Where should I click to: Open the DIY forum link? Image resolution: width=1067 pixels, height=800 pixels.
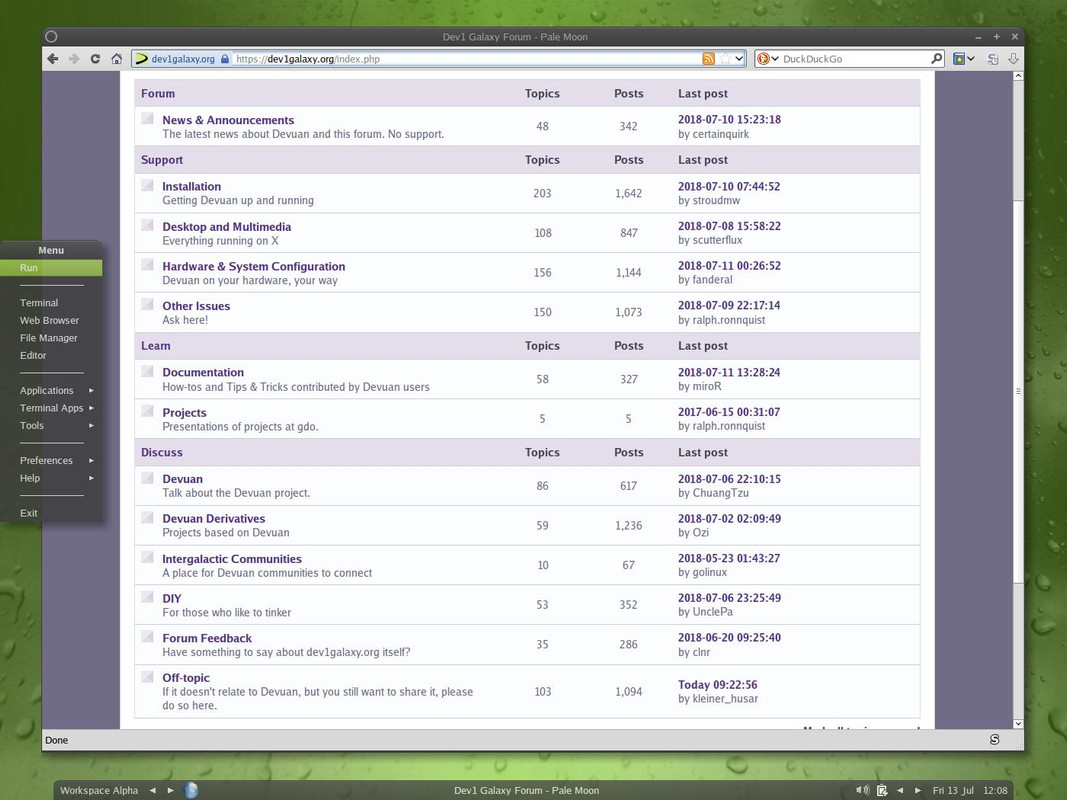pos(171,599)
